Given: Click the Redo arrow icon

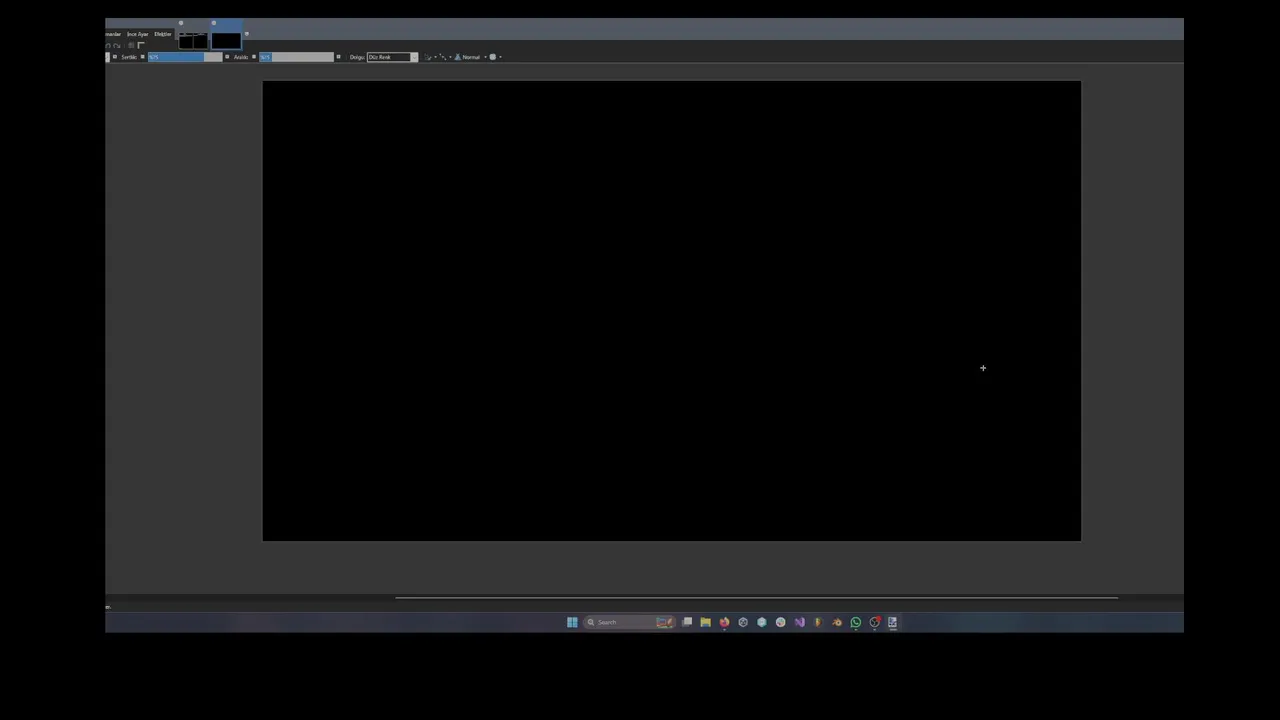Looking at the screenshot, I should tap(117, 46).
